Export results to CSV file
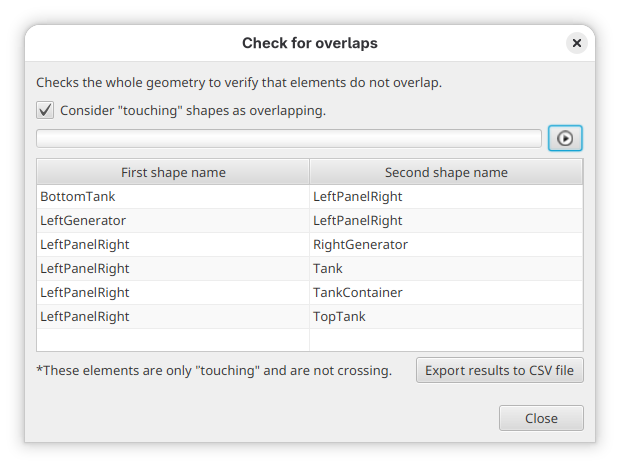The width and height of the screenshot is (620, 467). 499,370
